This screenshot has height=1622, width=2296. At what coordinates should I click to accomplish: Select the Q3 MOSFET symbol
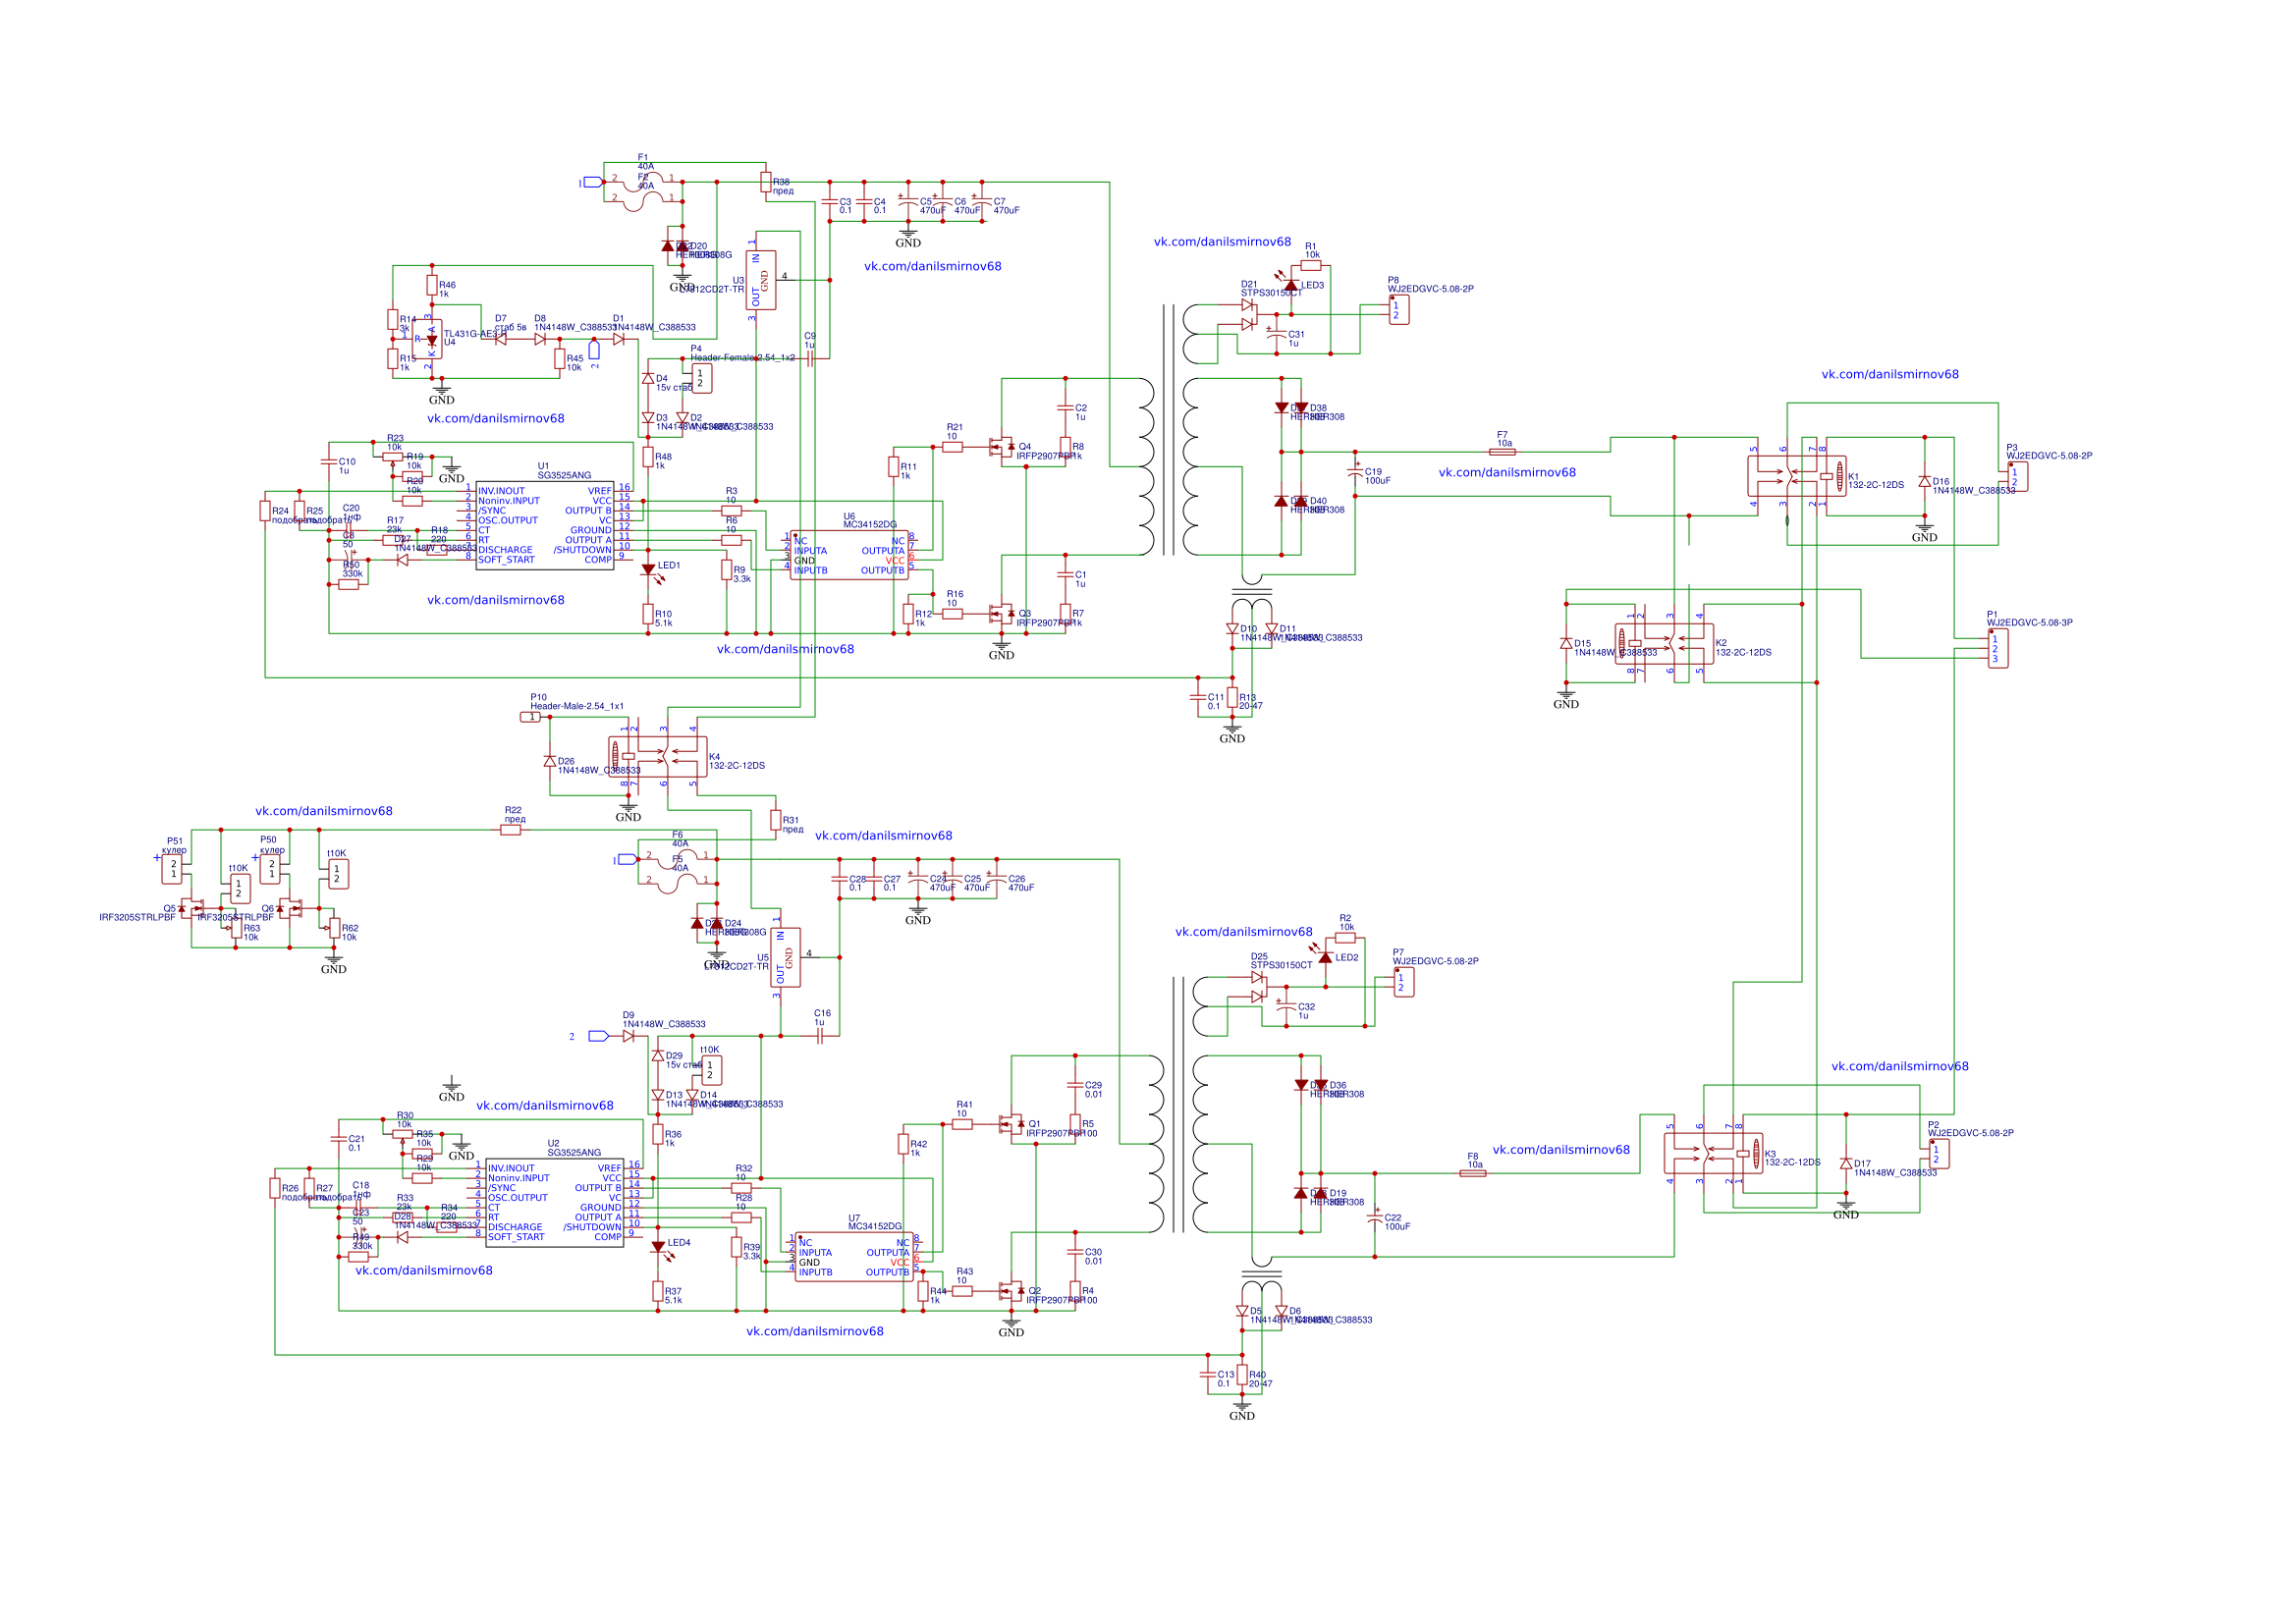click(1001, 613)
